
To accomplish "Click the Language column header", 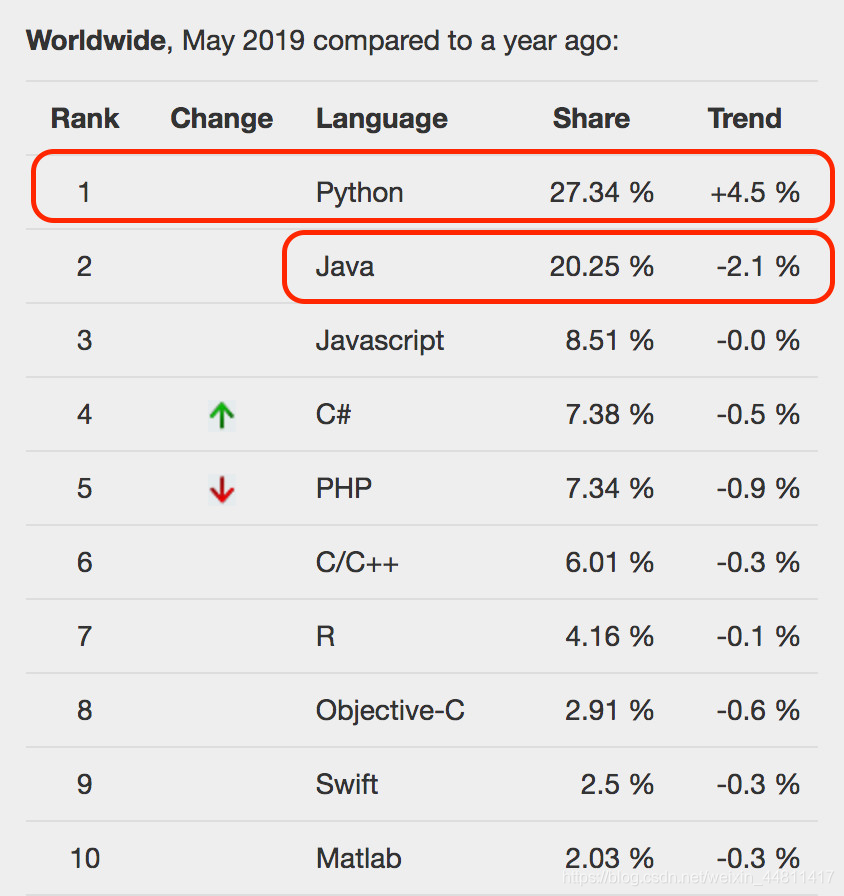I will tap(382, 119).
